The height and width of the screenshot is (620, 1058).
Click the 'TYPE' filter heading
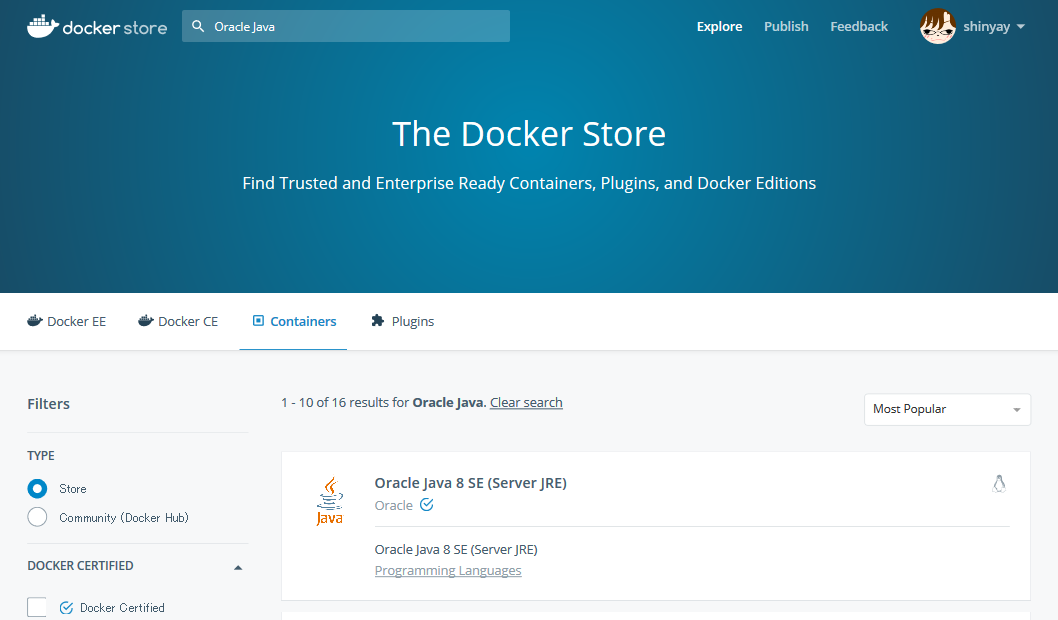coord(41,456)
